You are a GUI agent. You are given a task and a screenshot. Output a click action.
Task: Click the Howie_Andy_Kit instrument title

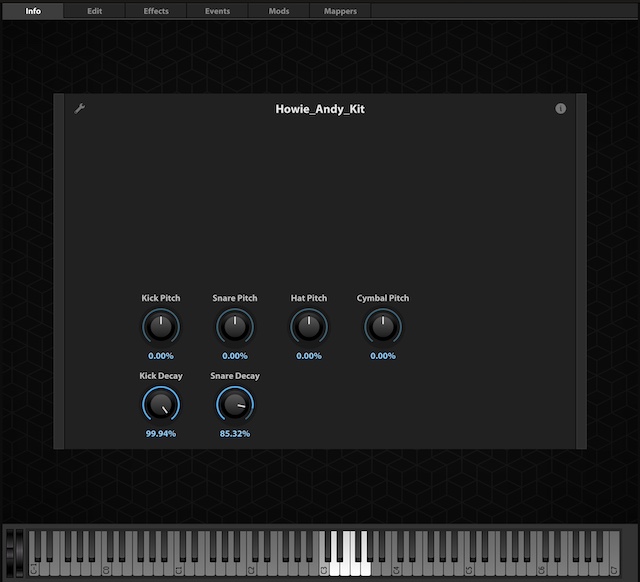[x=320, y=108]
